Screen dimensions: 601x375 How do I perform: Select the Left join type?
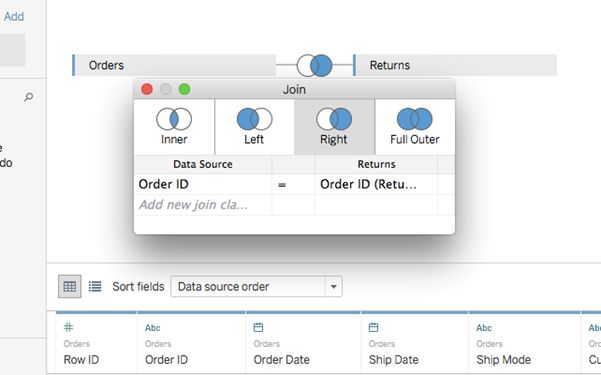click(x=255, y=127)
